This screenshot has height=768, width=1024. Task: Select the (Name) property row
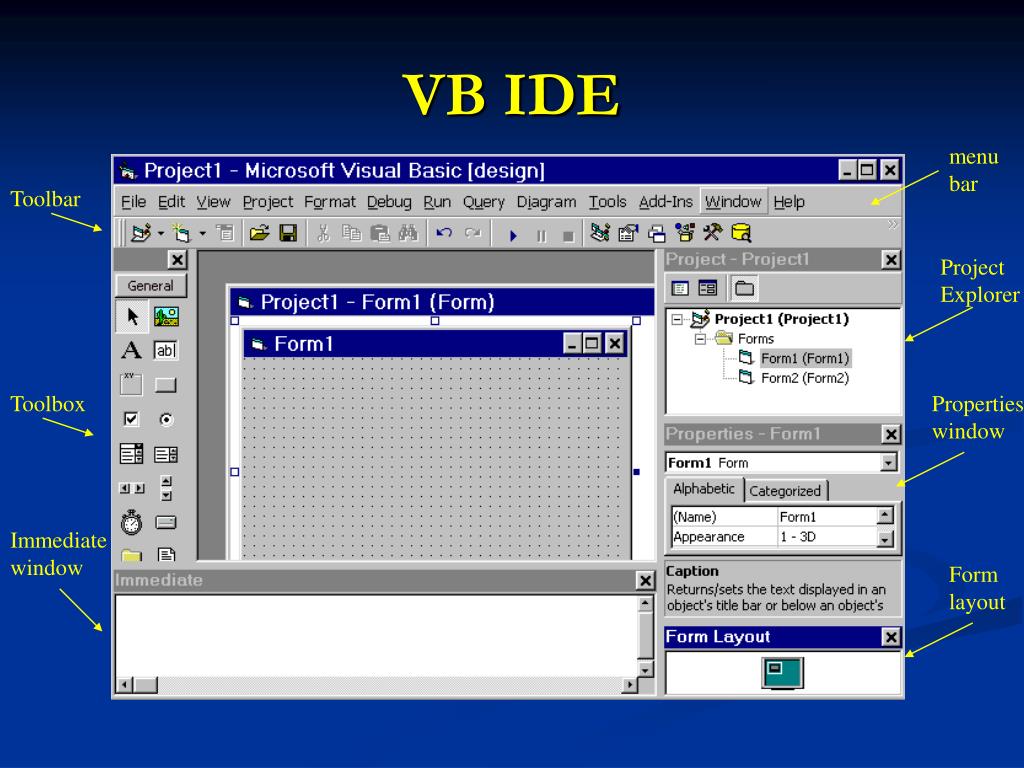(775, 517)
